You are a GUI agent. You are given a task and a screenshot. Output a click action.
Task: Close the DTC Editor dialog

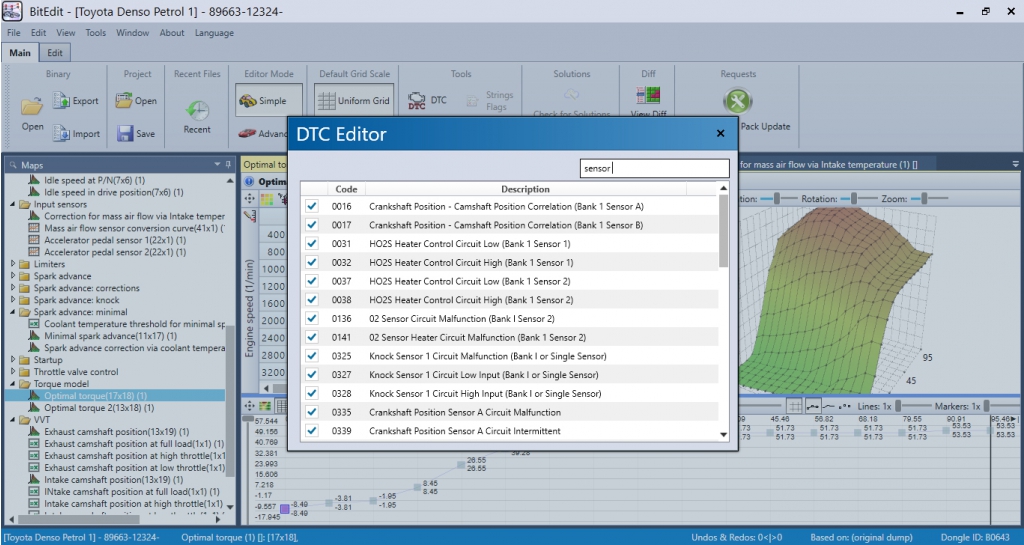tap(720, 133)
